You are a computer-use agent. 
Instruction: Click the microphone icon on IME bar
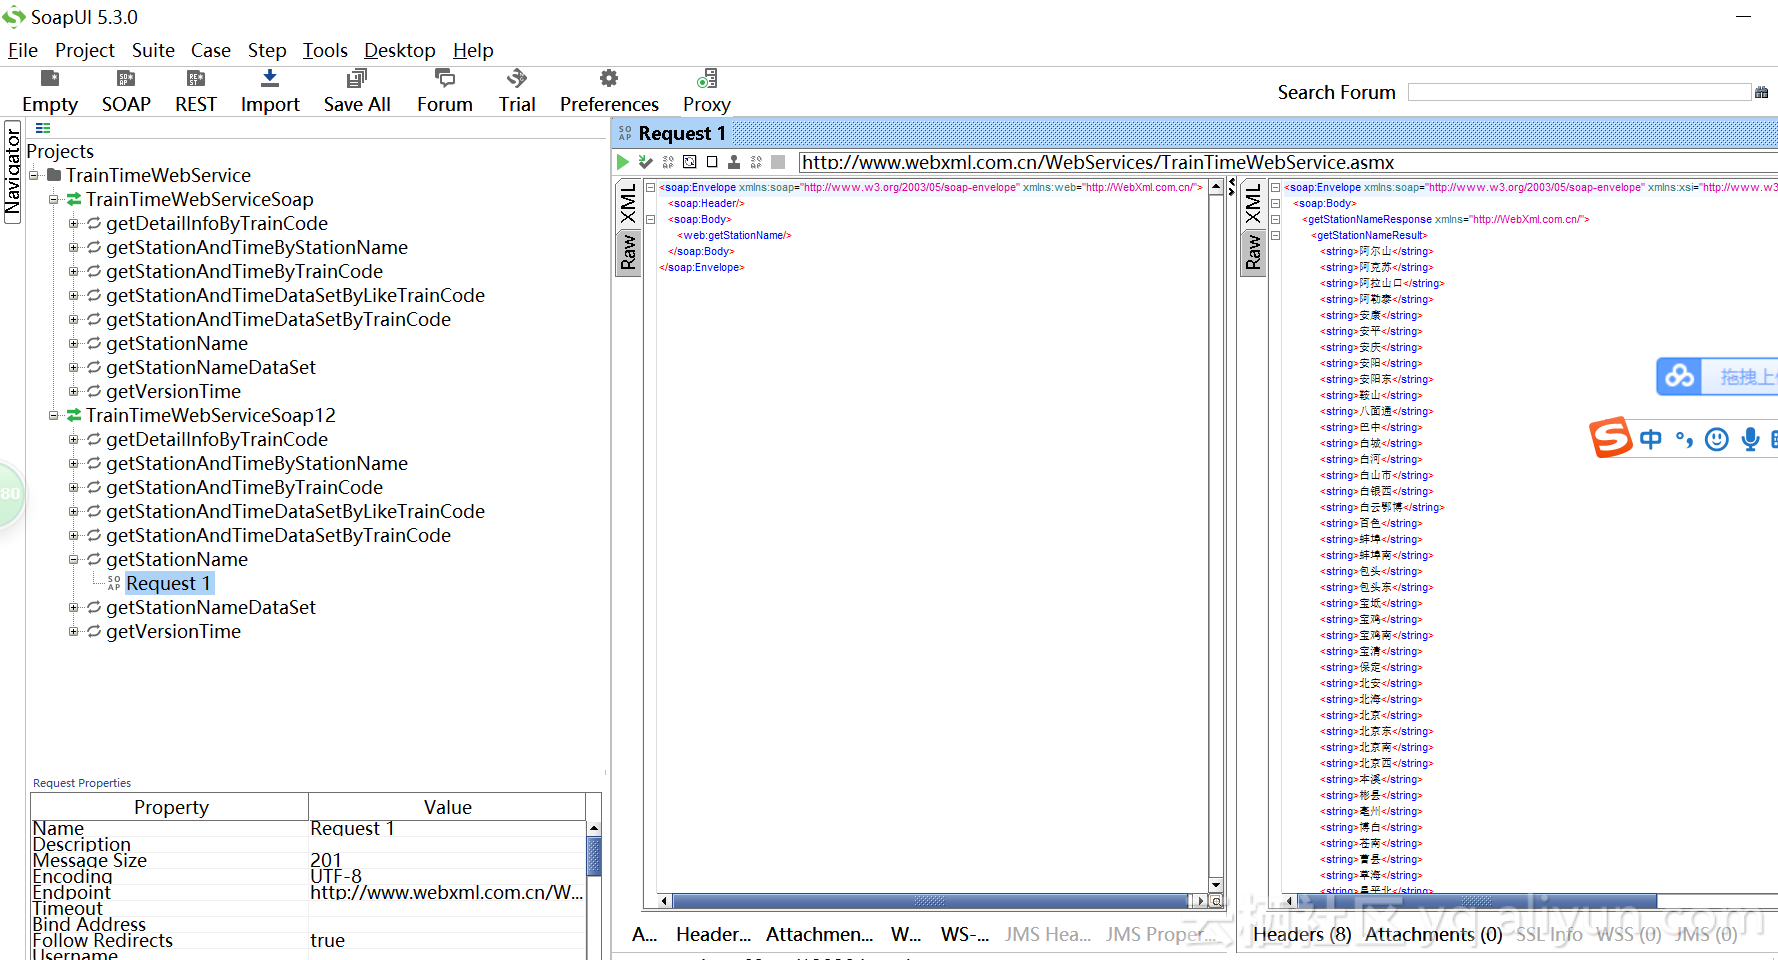tap(1750, 439)
